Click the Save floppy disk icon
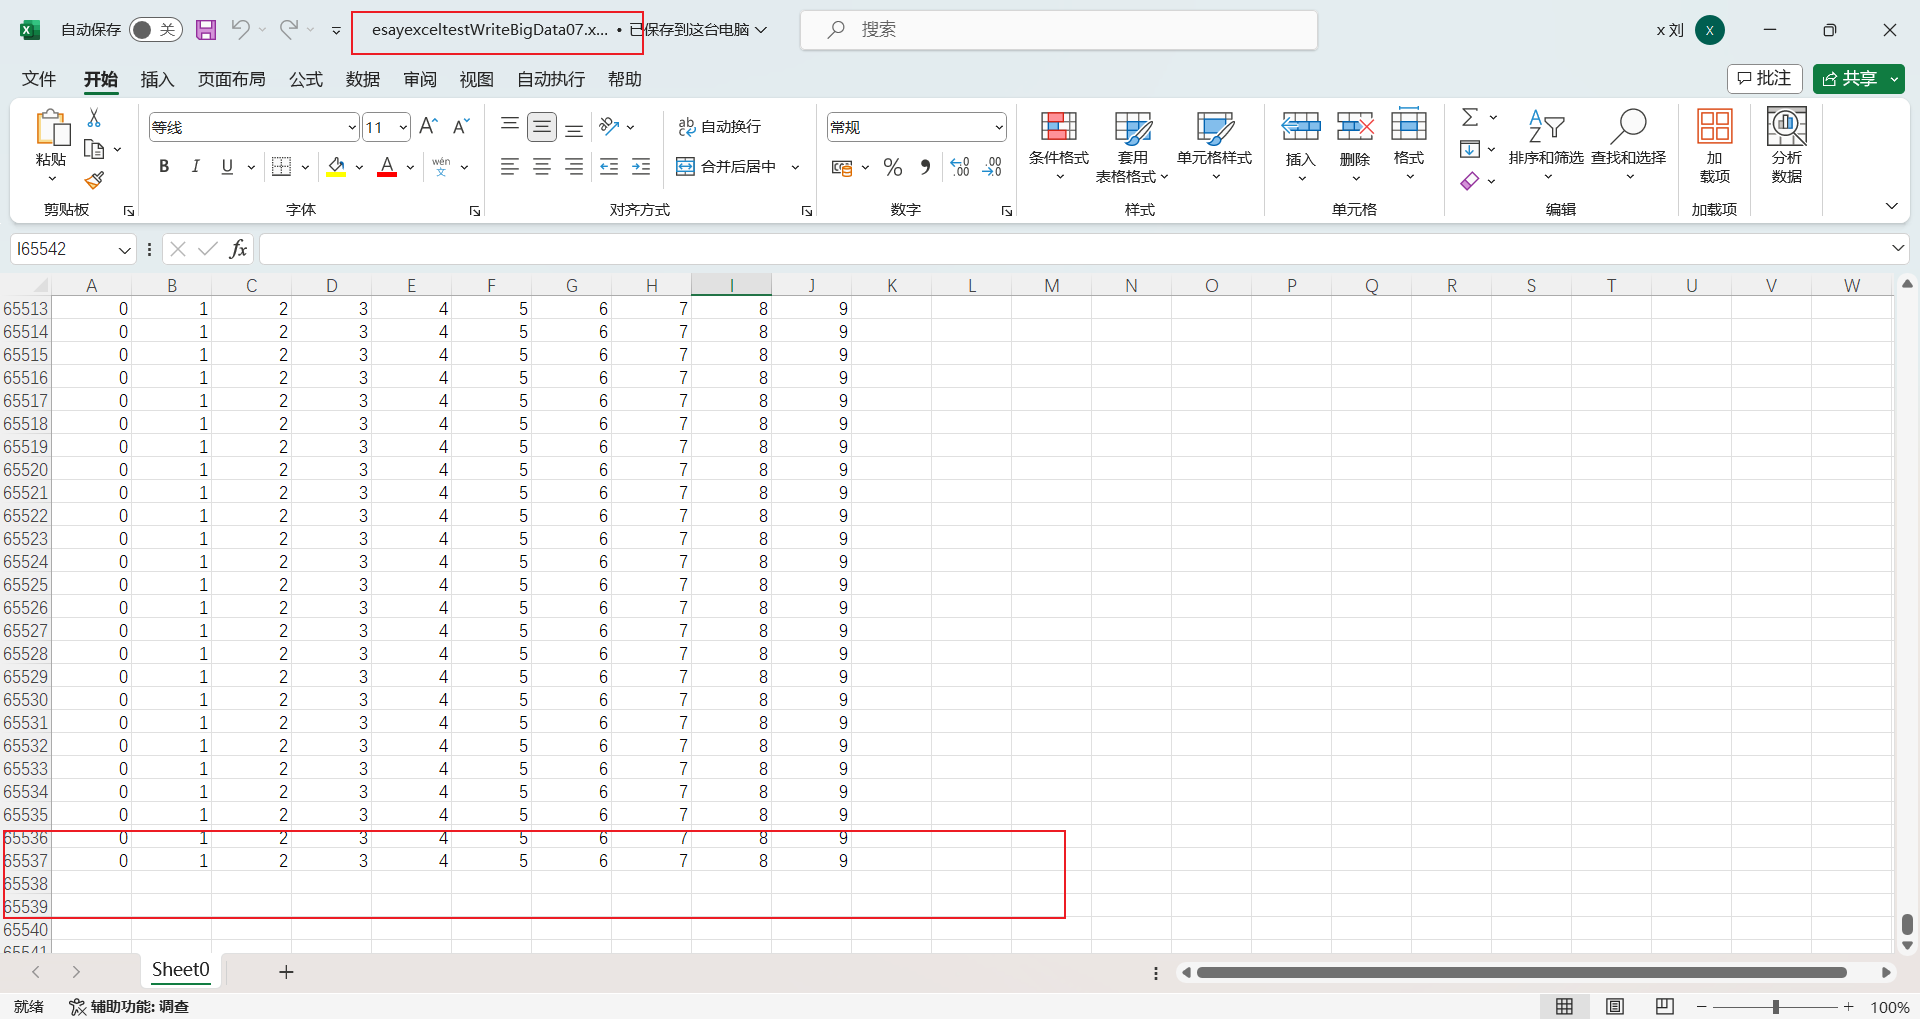This screenshot has width=1920, height=1019. 206,30
